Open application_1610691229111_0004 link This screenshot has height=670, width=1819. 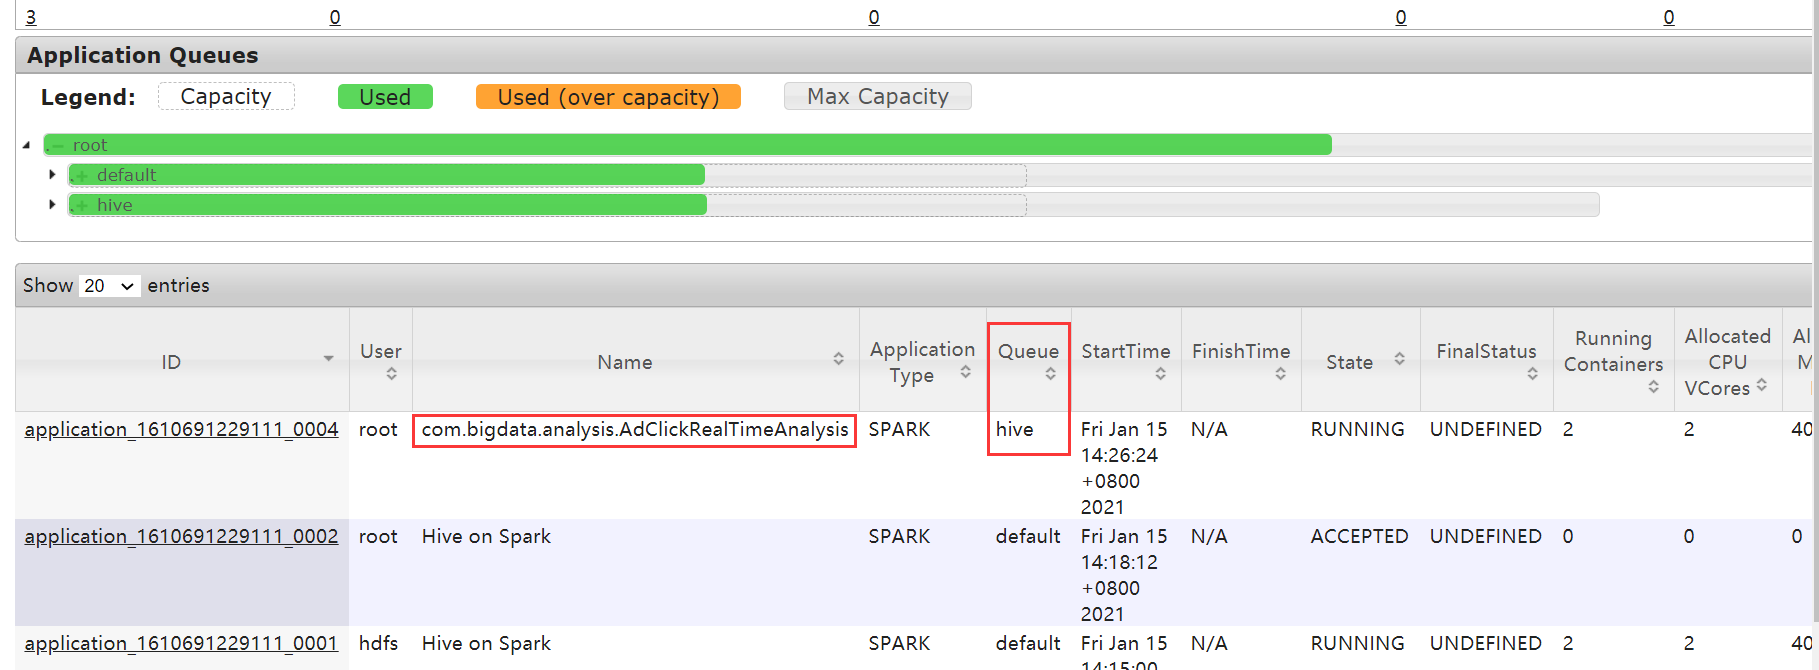tap(181, 429)
